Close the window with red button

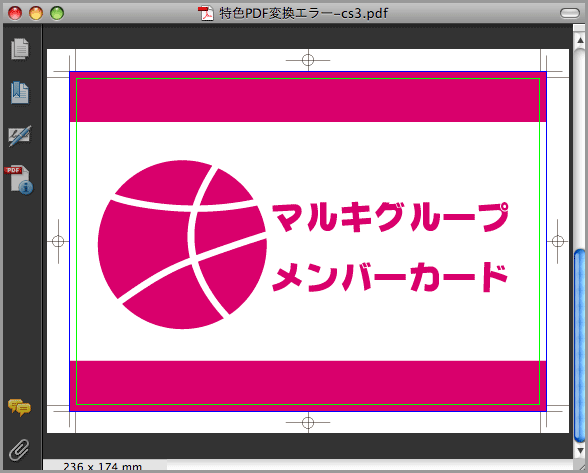15,13
